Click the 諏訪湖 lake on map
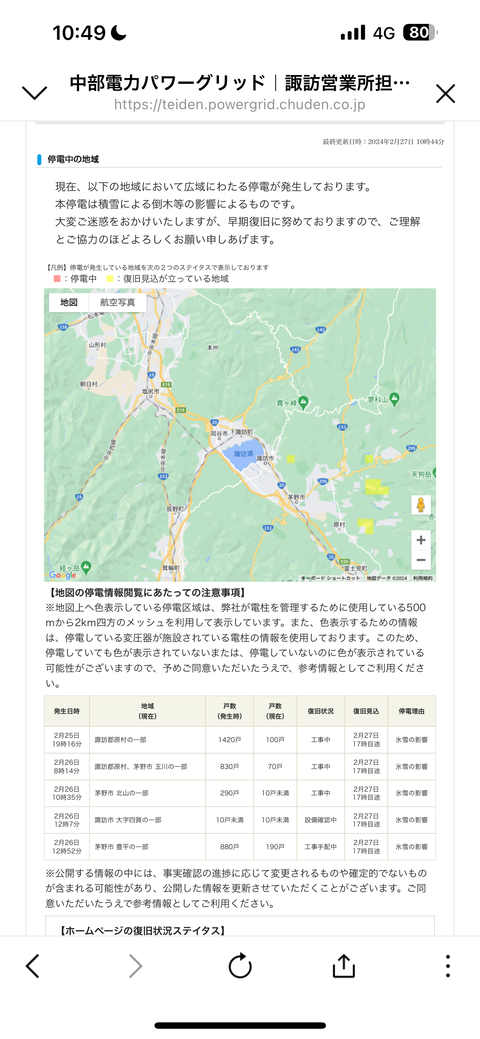 point(239,457)
